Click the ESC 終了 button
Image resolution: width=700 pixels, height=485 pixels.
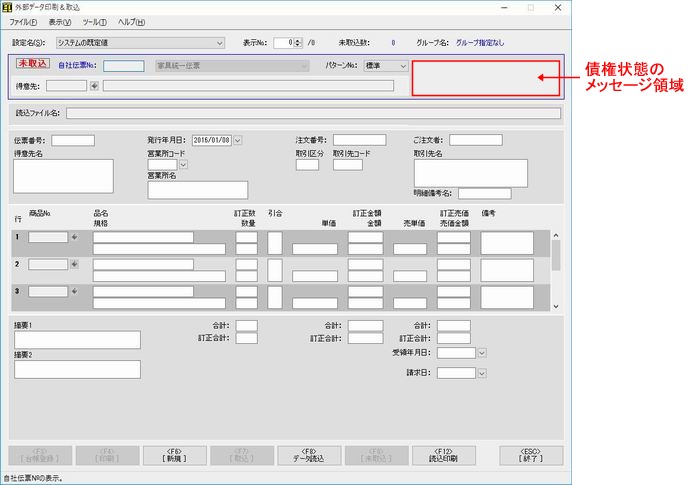click(531, 456)
